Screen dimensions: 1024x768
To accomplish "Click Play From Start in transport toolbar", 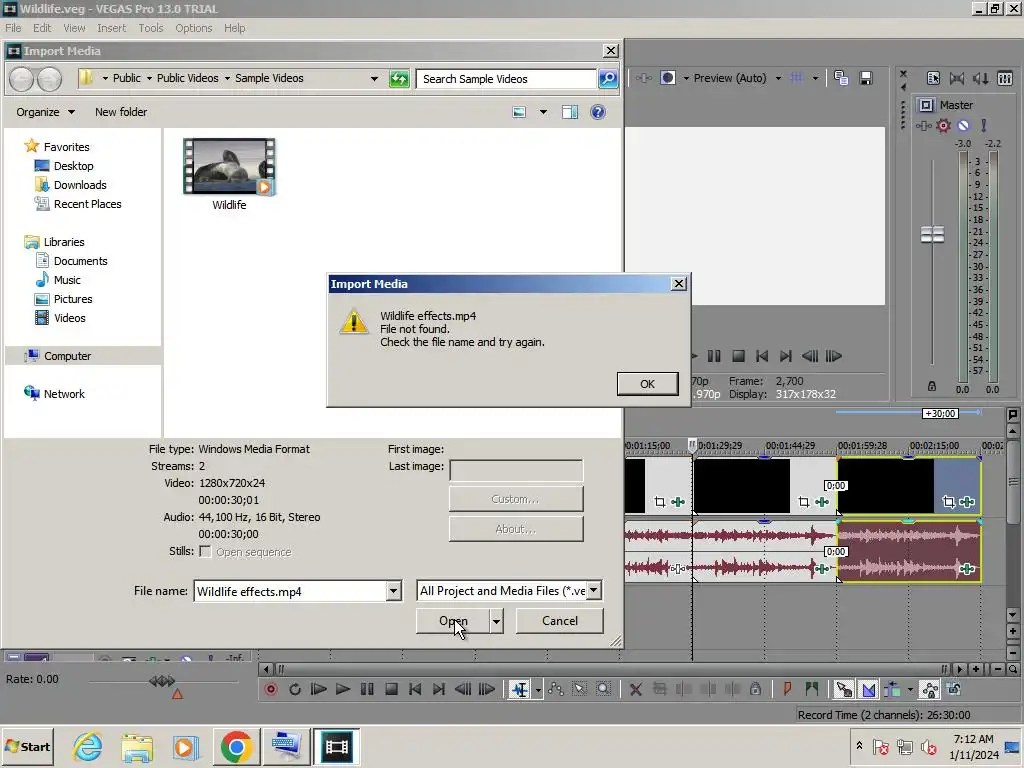I will coord(319,689).
